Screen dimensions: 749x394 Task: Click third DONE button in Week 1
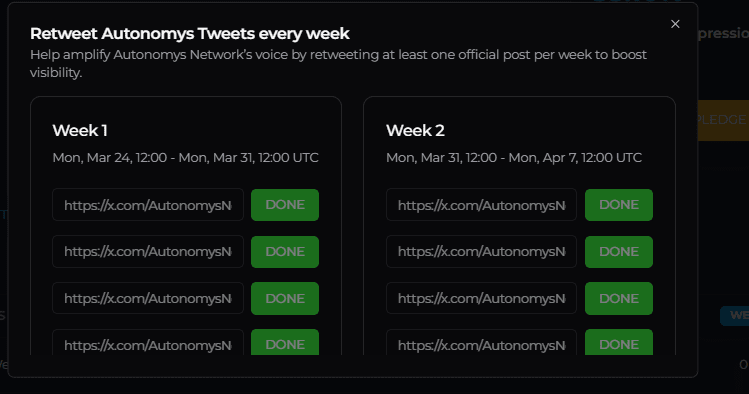[x=285, y=298]
